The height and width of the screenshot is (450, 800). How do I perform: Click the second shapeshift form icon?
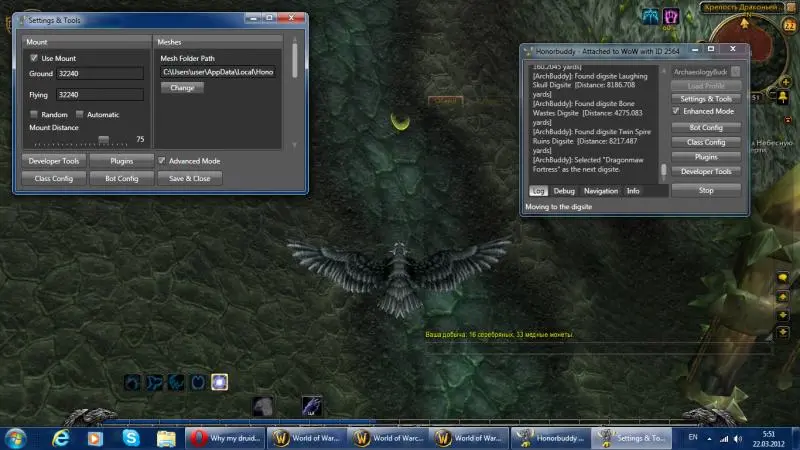tap(154, 382)
